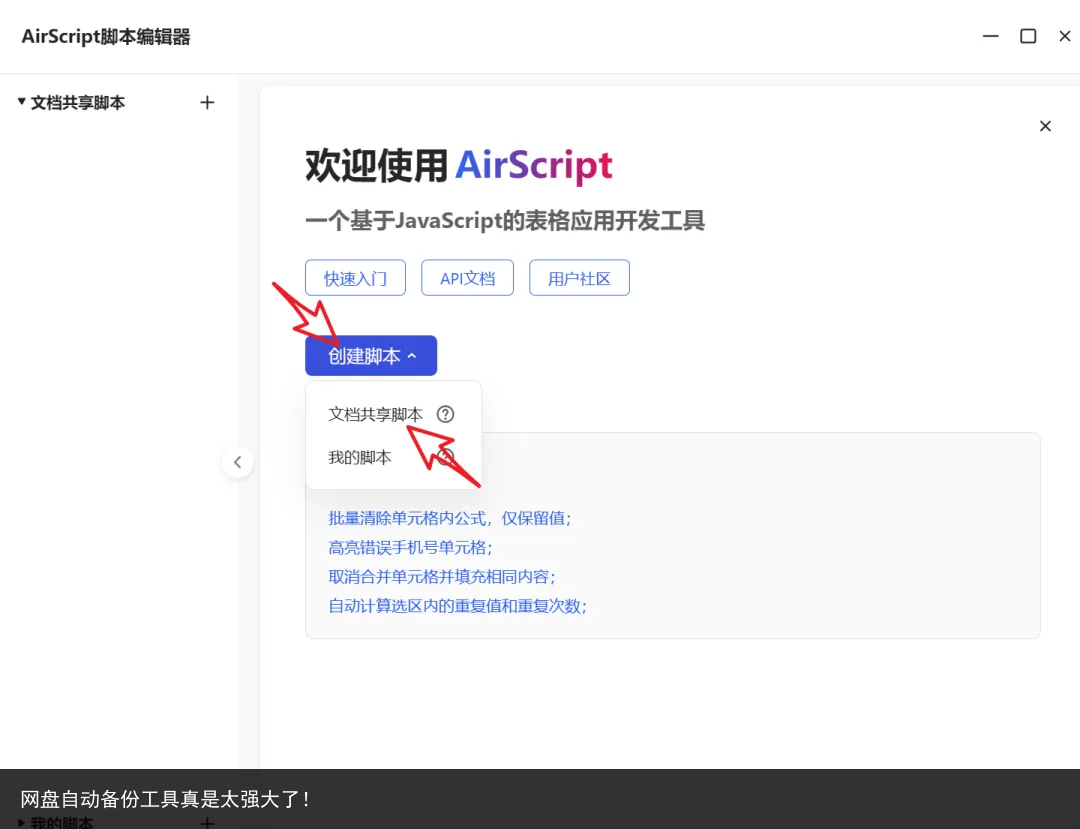Image resolution: width=1080 pixels, height=829 pixels.
Task: Open the 自动计算选区内的重复值 example
Action: click(457, 606)
